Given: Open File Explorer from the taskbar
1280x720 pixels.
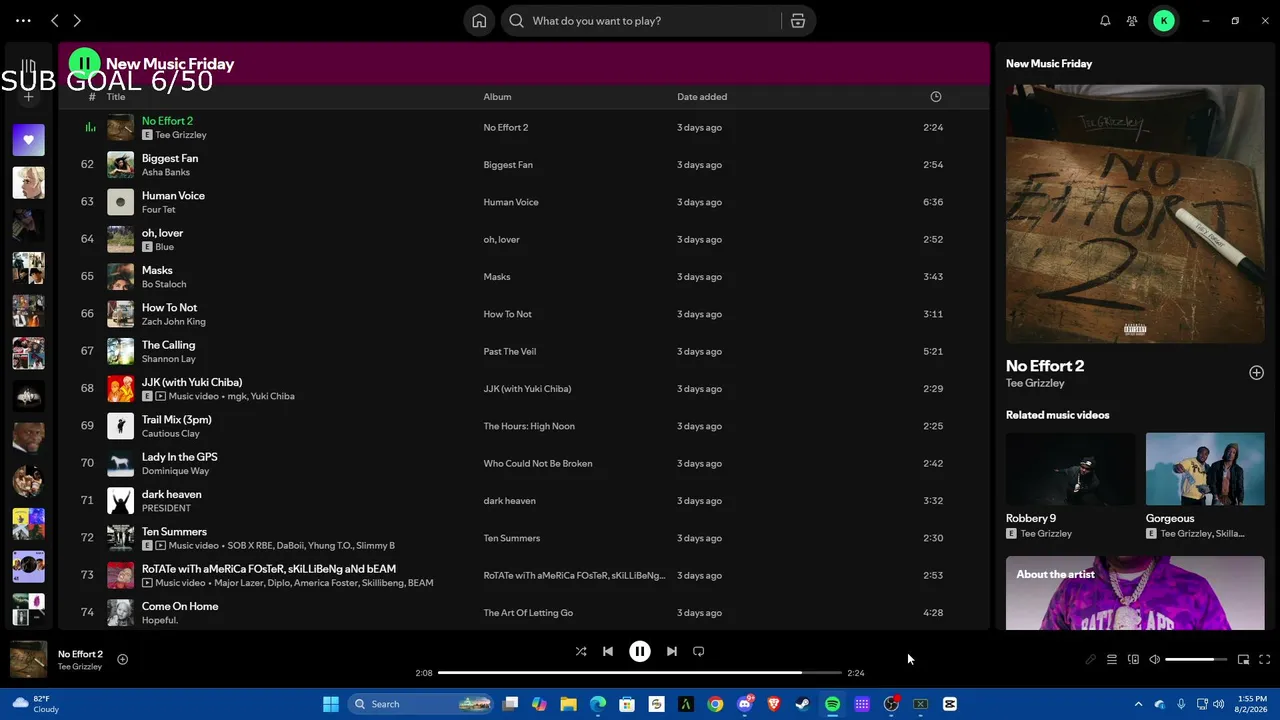Looking at the screenshot, I should [568, 704].
